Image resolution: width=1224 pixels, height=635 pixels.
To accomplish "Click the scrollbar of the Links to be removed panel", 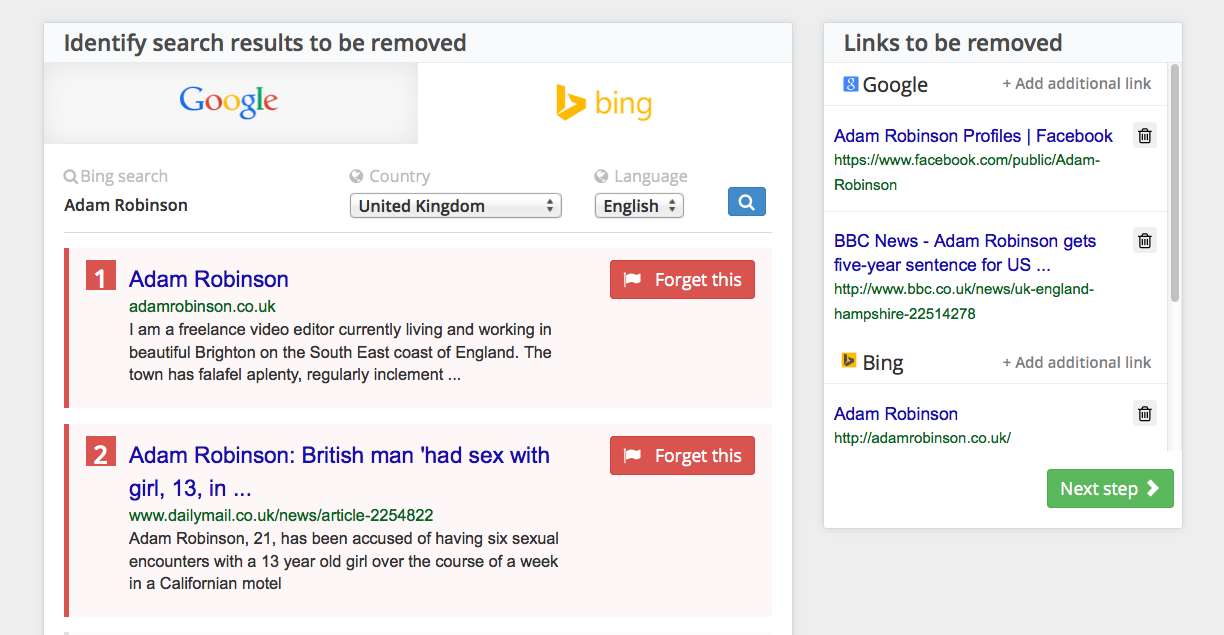I will tap(1175, 183).
